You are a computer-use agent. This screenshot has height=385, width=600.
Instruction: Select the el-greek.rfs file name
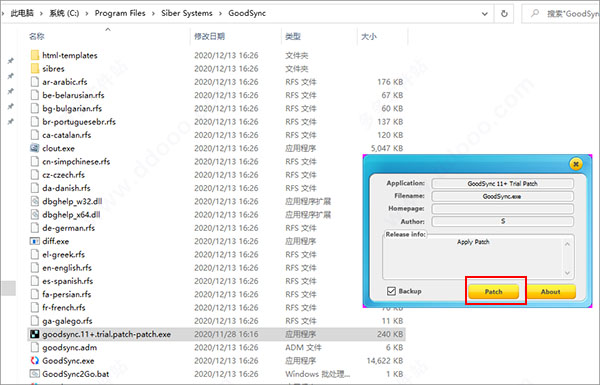[x=64, y=254]
